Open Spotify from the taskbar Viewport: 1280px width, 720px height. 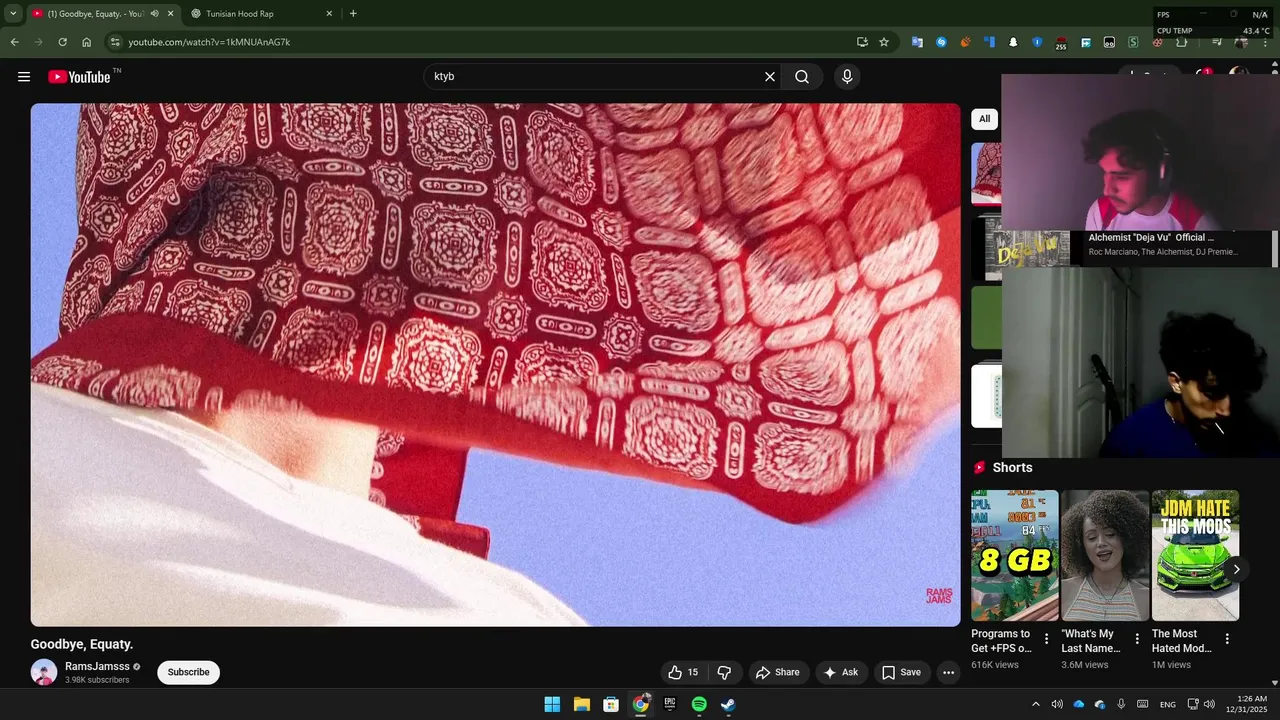(x=699, y=704)
